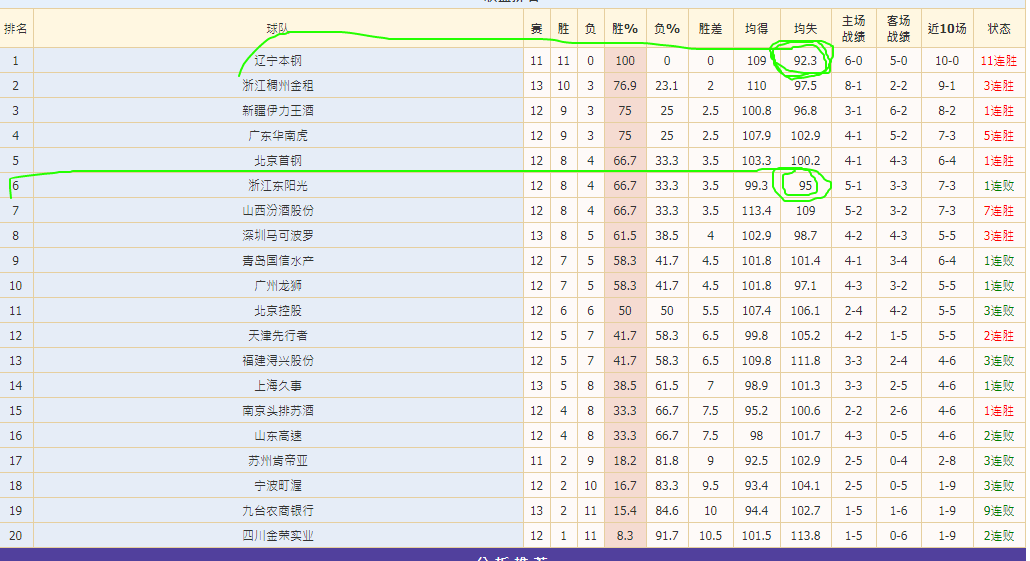The image size is (1030, 561).
Task: Click the 胜差 column header
Action: point(710,28)
